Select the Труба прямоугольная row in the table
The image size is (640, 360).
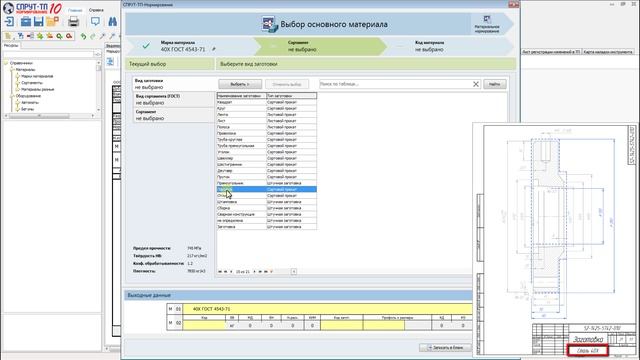[267, 146]
